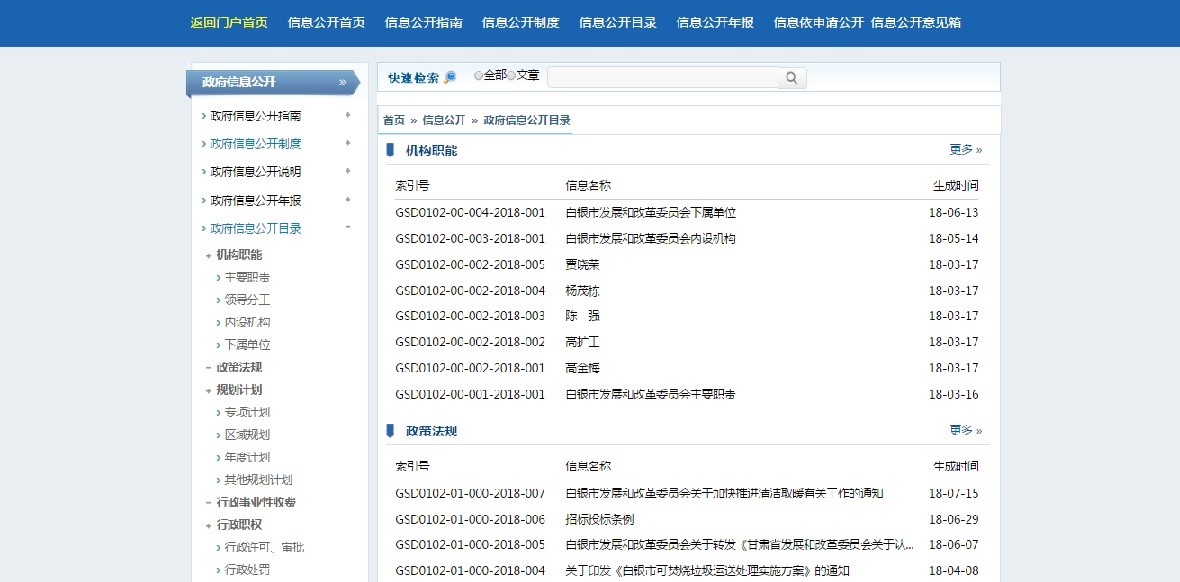Click the blue marker icon beside 政策法规 heading
The height and width of the screenshot is (582, 1180).
(390, 431)
